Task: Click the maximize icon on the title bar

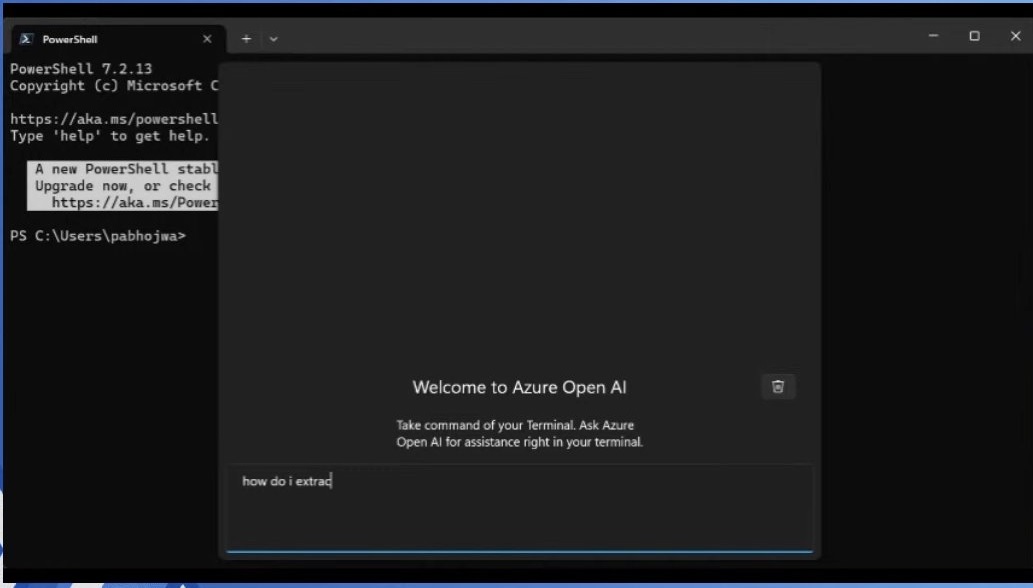Action: tap(973, 36)
